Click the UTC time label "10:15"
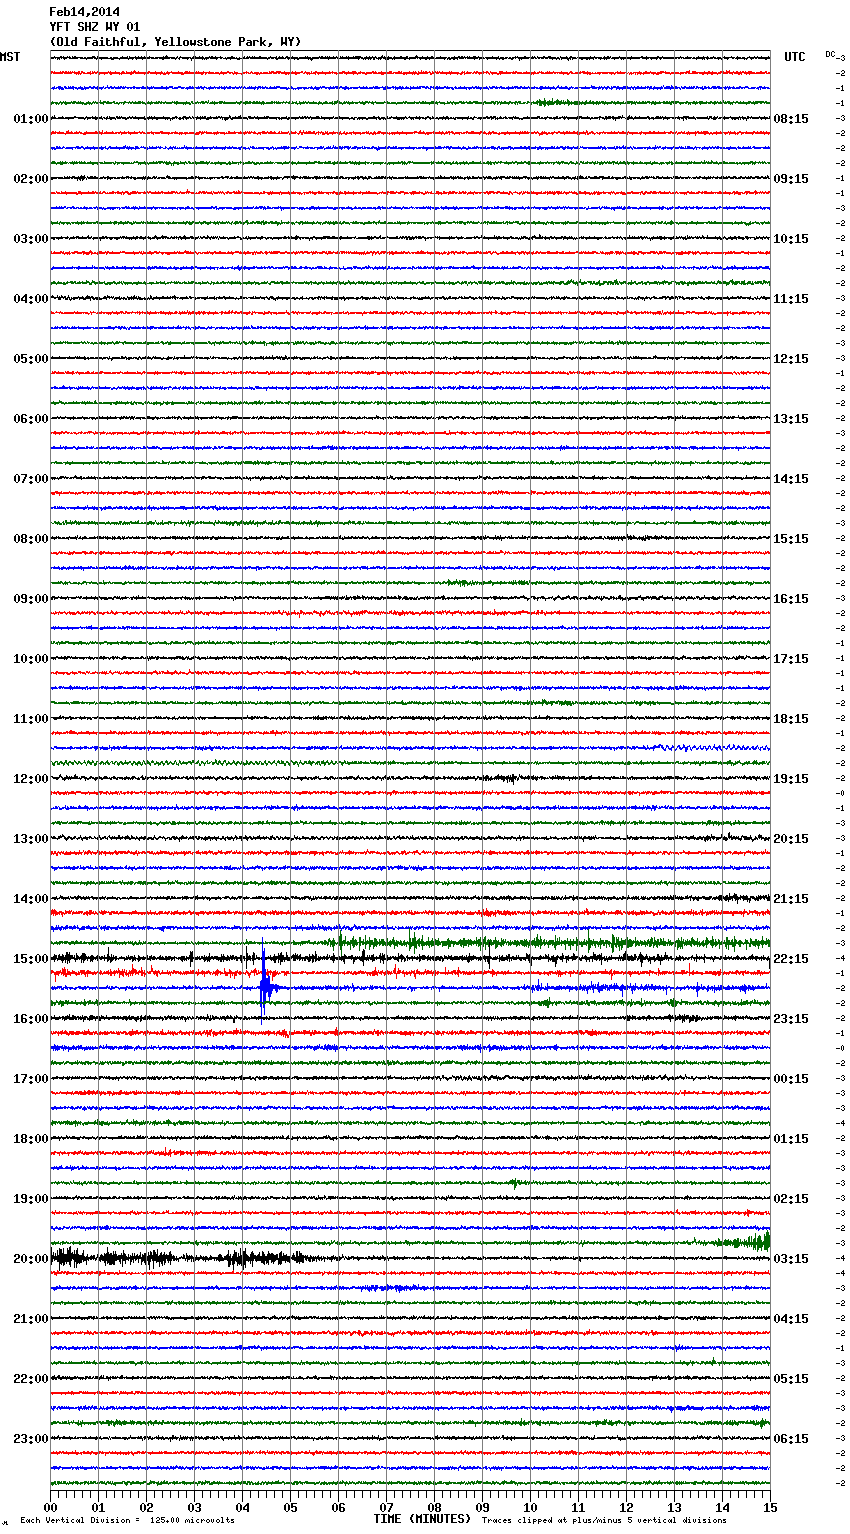 tap(791, 239)
